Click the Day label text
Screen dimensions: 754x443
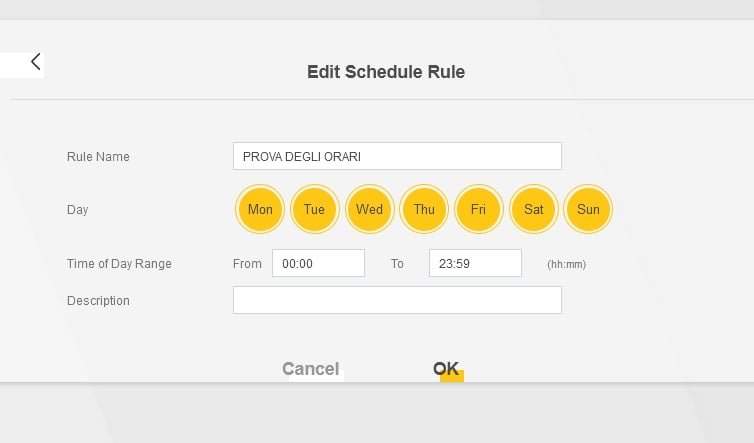[x=78, y=210]
